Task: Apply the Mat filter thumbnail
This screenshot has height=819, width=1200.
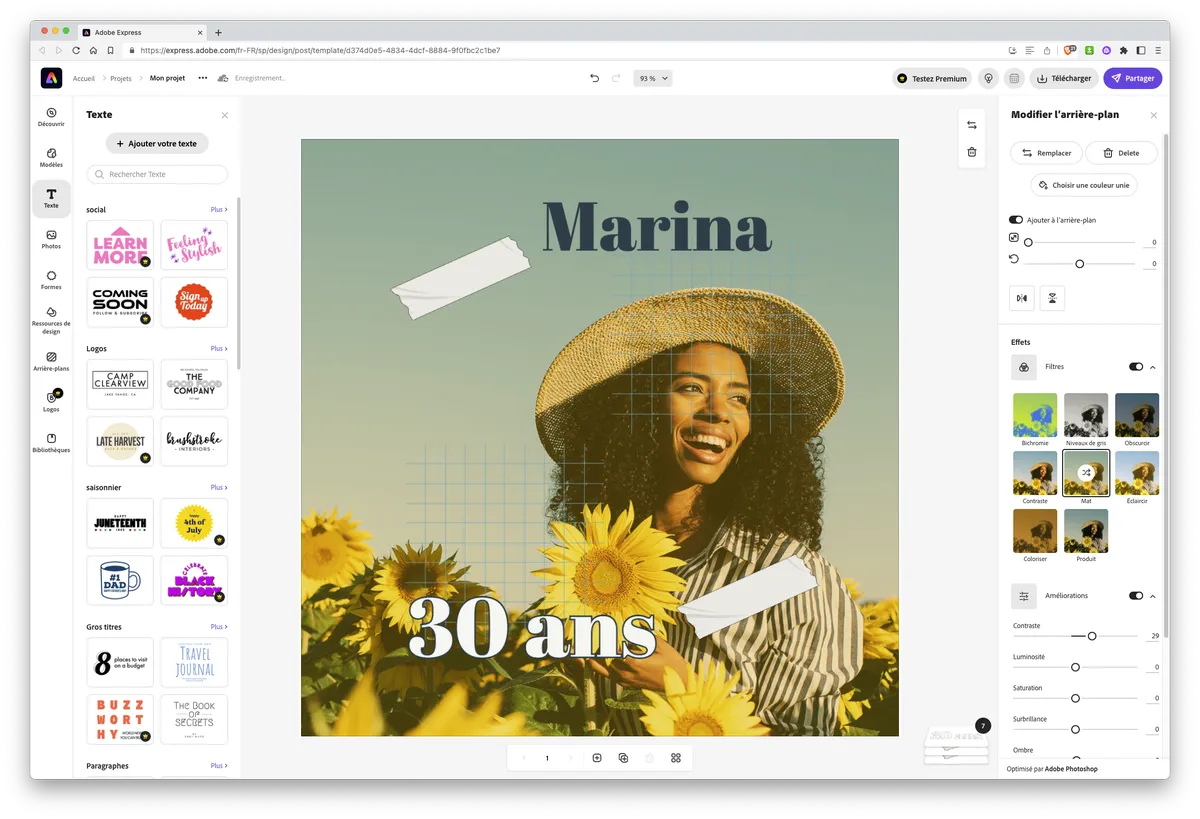Action: [x=1086, y=472]
